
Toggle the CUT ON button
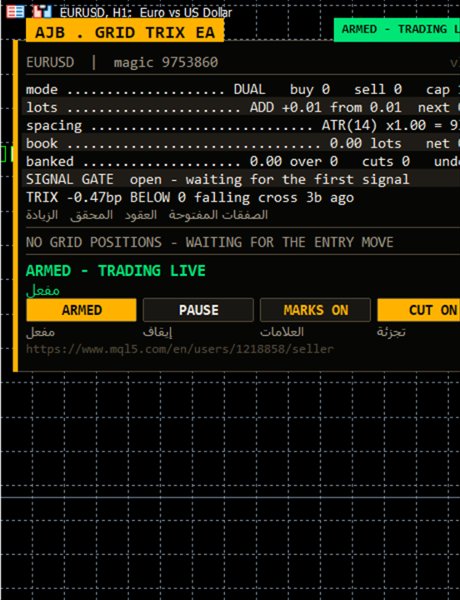tap(419, 310)
